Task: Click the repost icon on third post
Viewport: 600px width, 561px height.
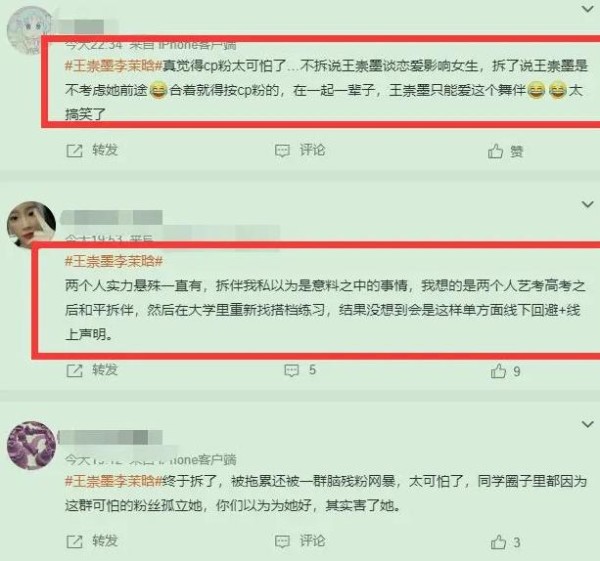Action: pyautogui.click(x=74, y=541)
